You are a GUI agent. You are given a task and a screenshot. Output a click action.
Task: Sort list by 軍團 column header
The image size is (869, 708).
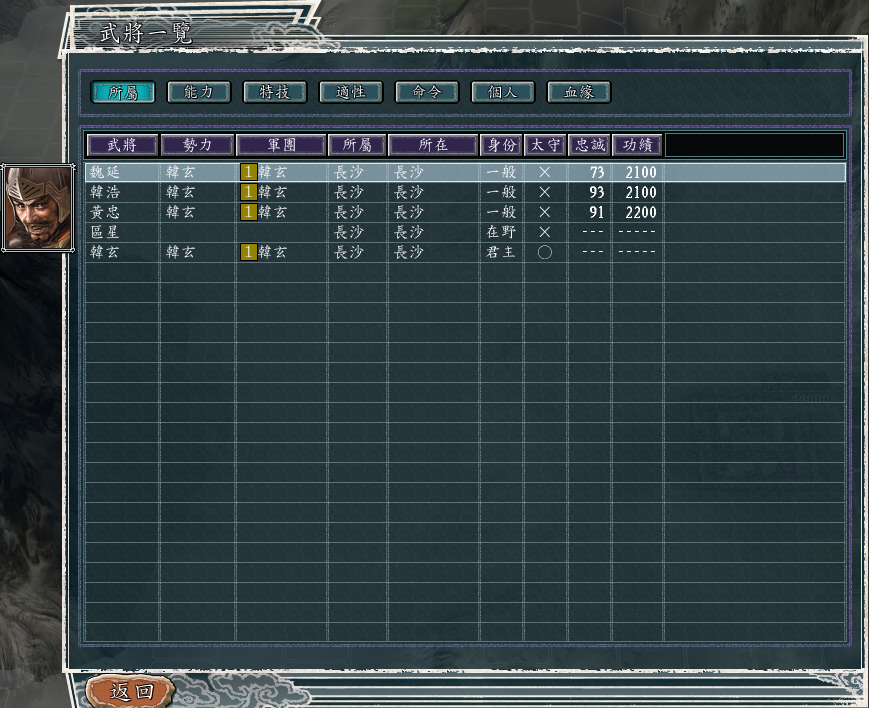pyautogui.click(x=282, y=145)
